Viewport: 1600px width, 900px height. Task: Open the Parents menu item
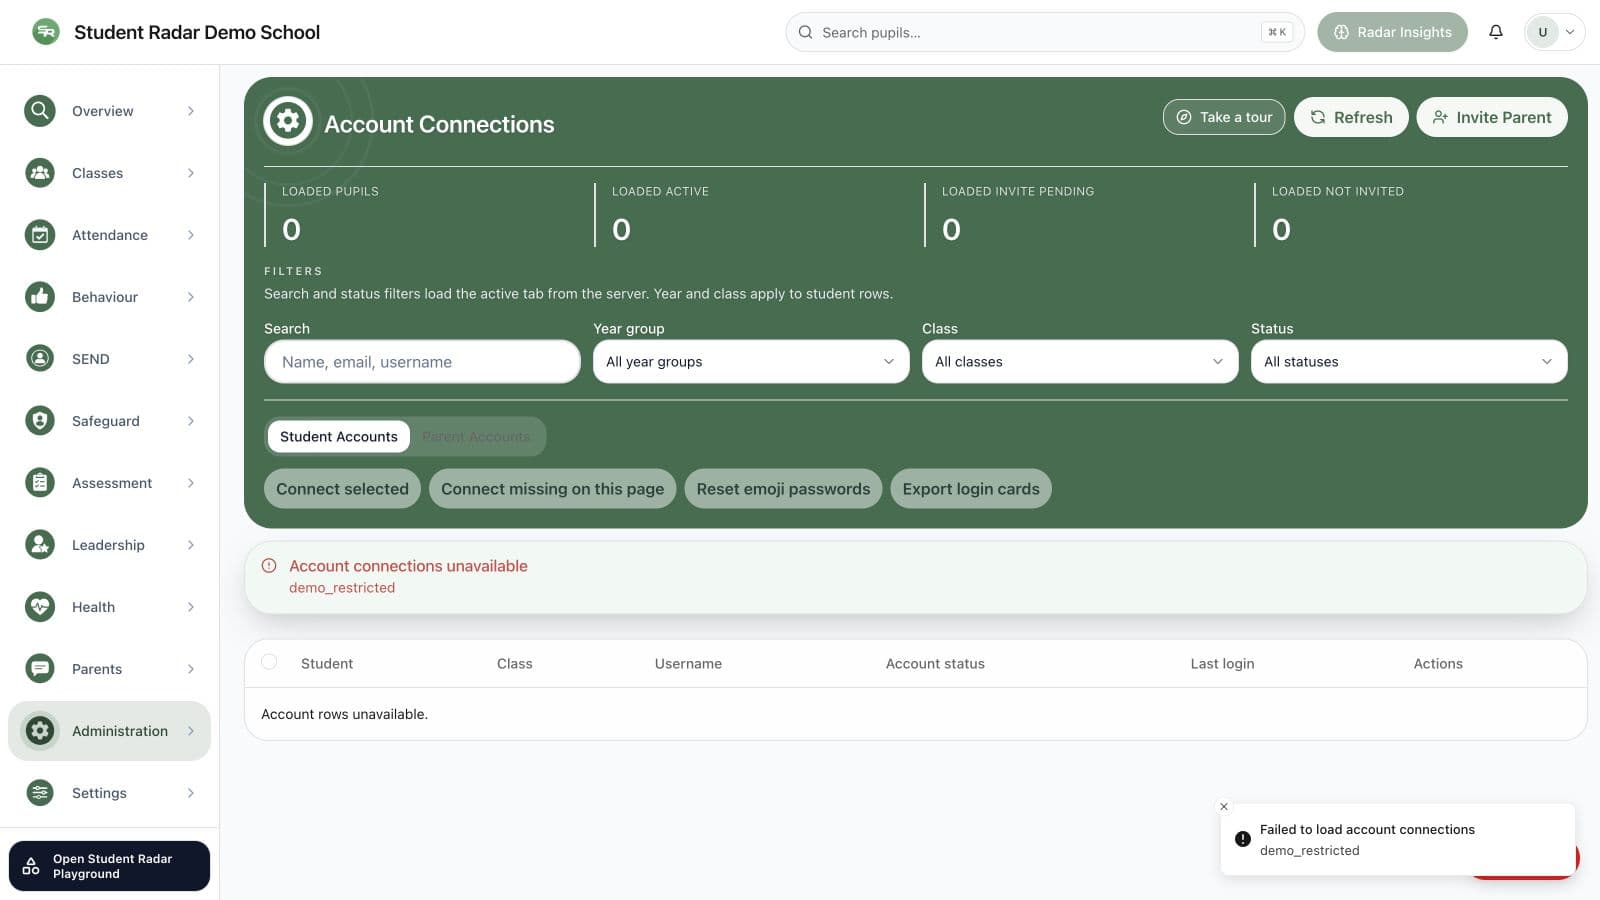click(110, 669)
